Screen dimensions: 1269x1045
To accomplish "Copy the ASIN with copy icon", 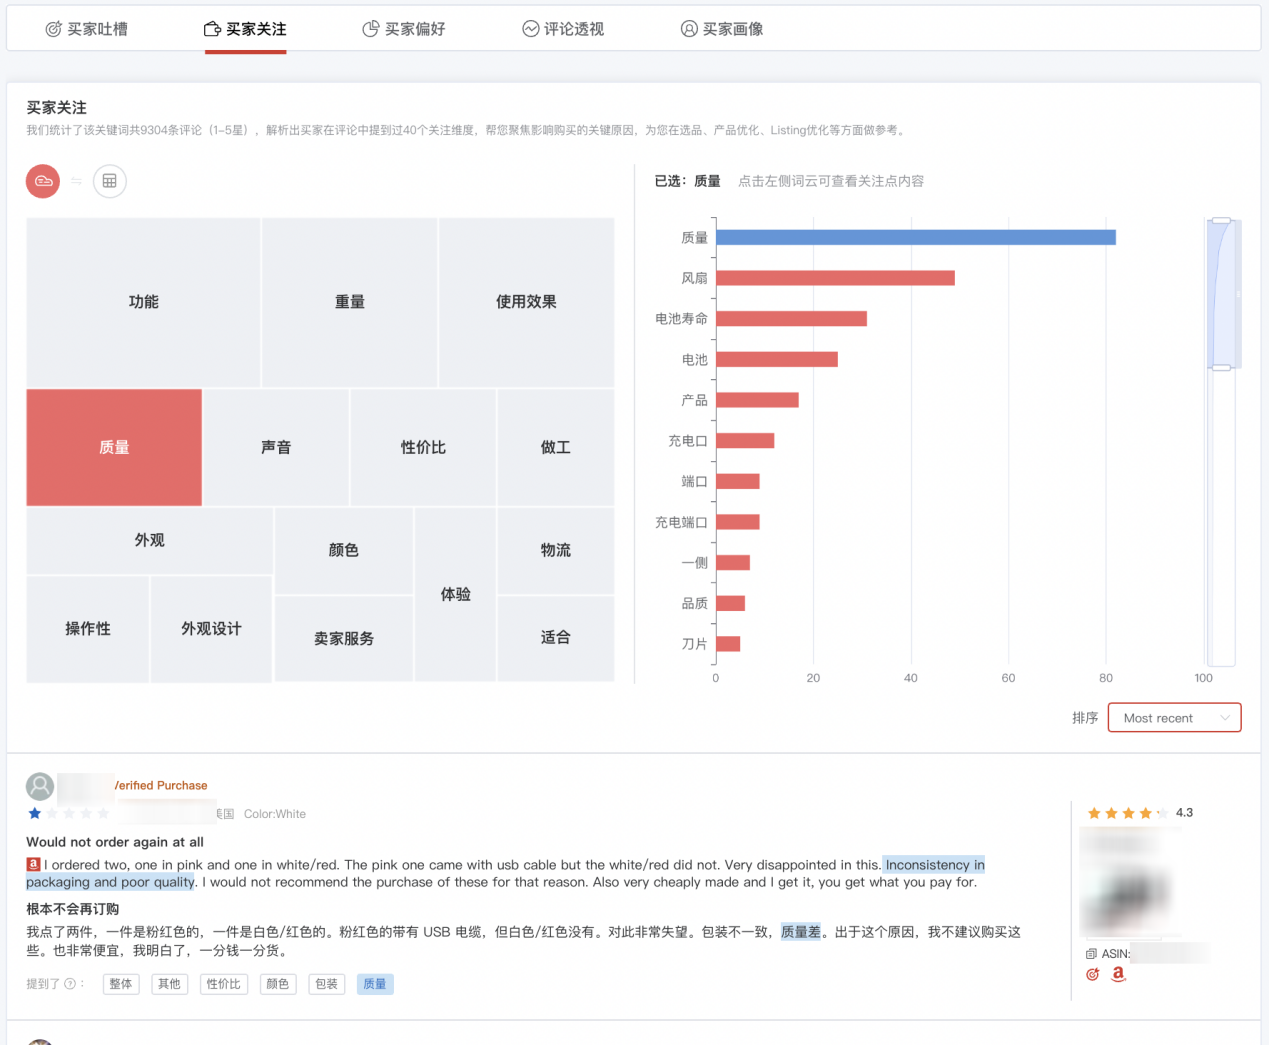I will tap(1091, 954).
